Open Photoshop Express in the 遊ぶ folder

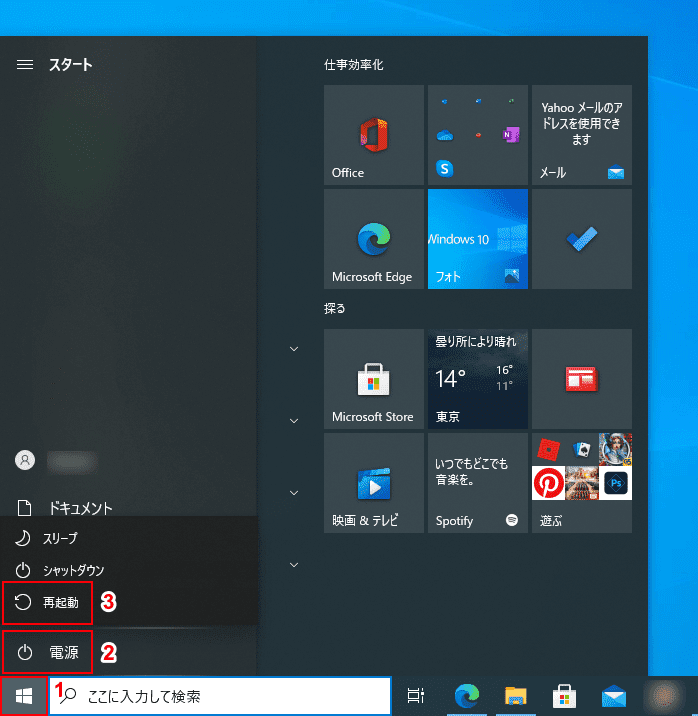(615, 483)
